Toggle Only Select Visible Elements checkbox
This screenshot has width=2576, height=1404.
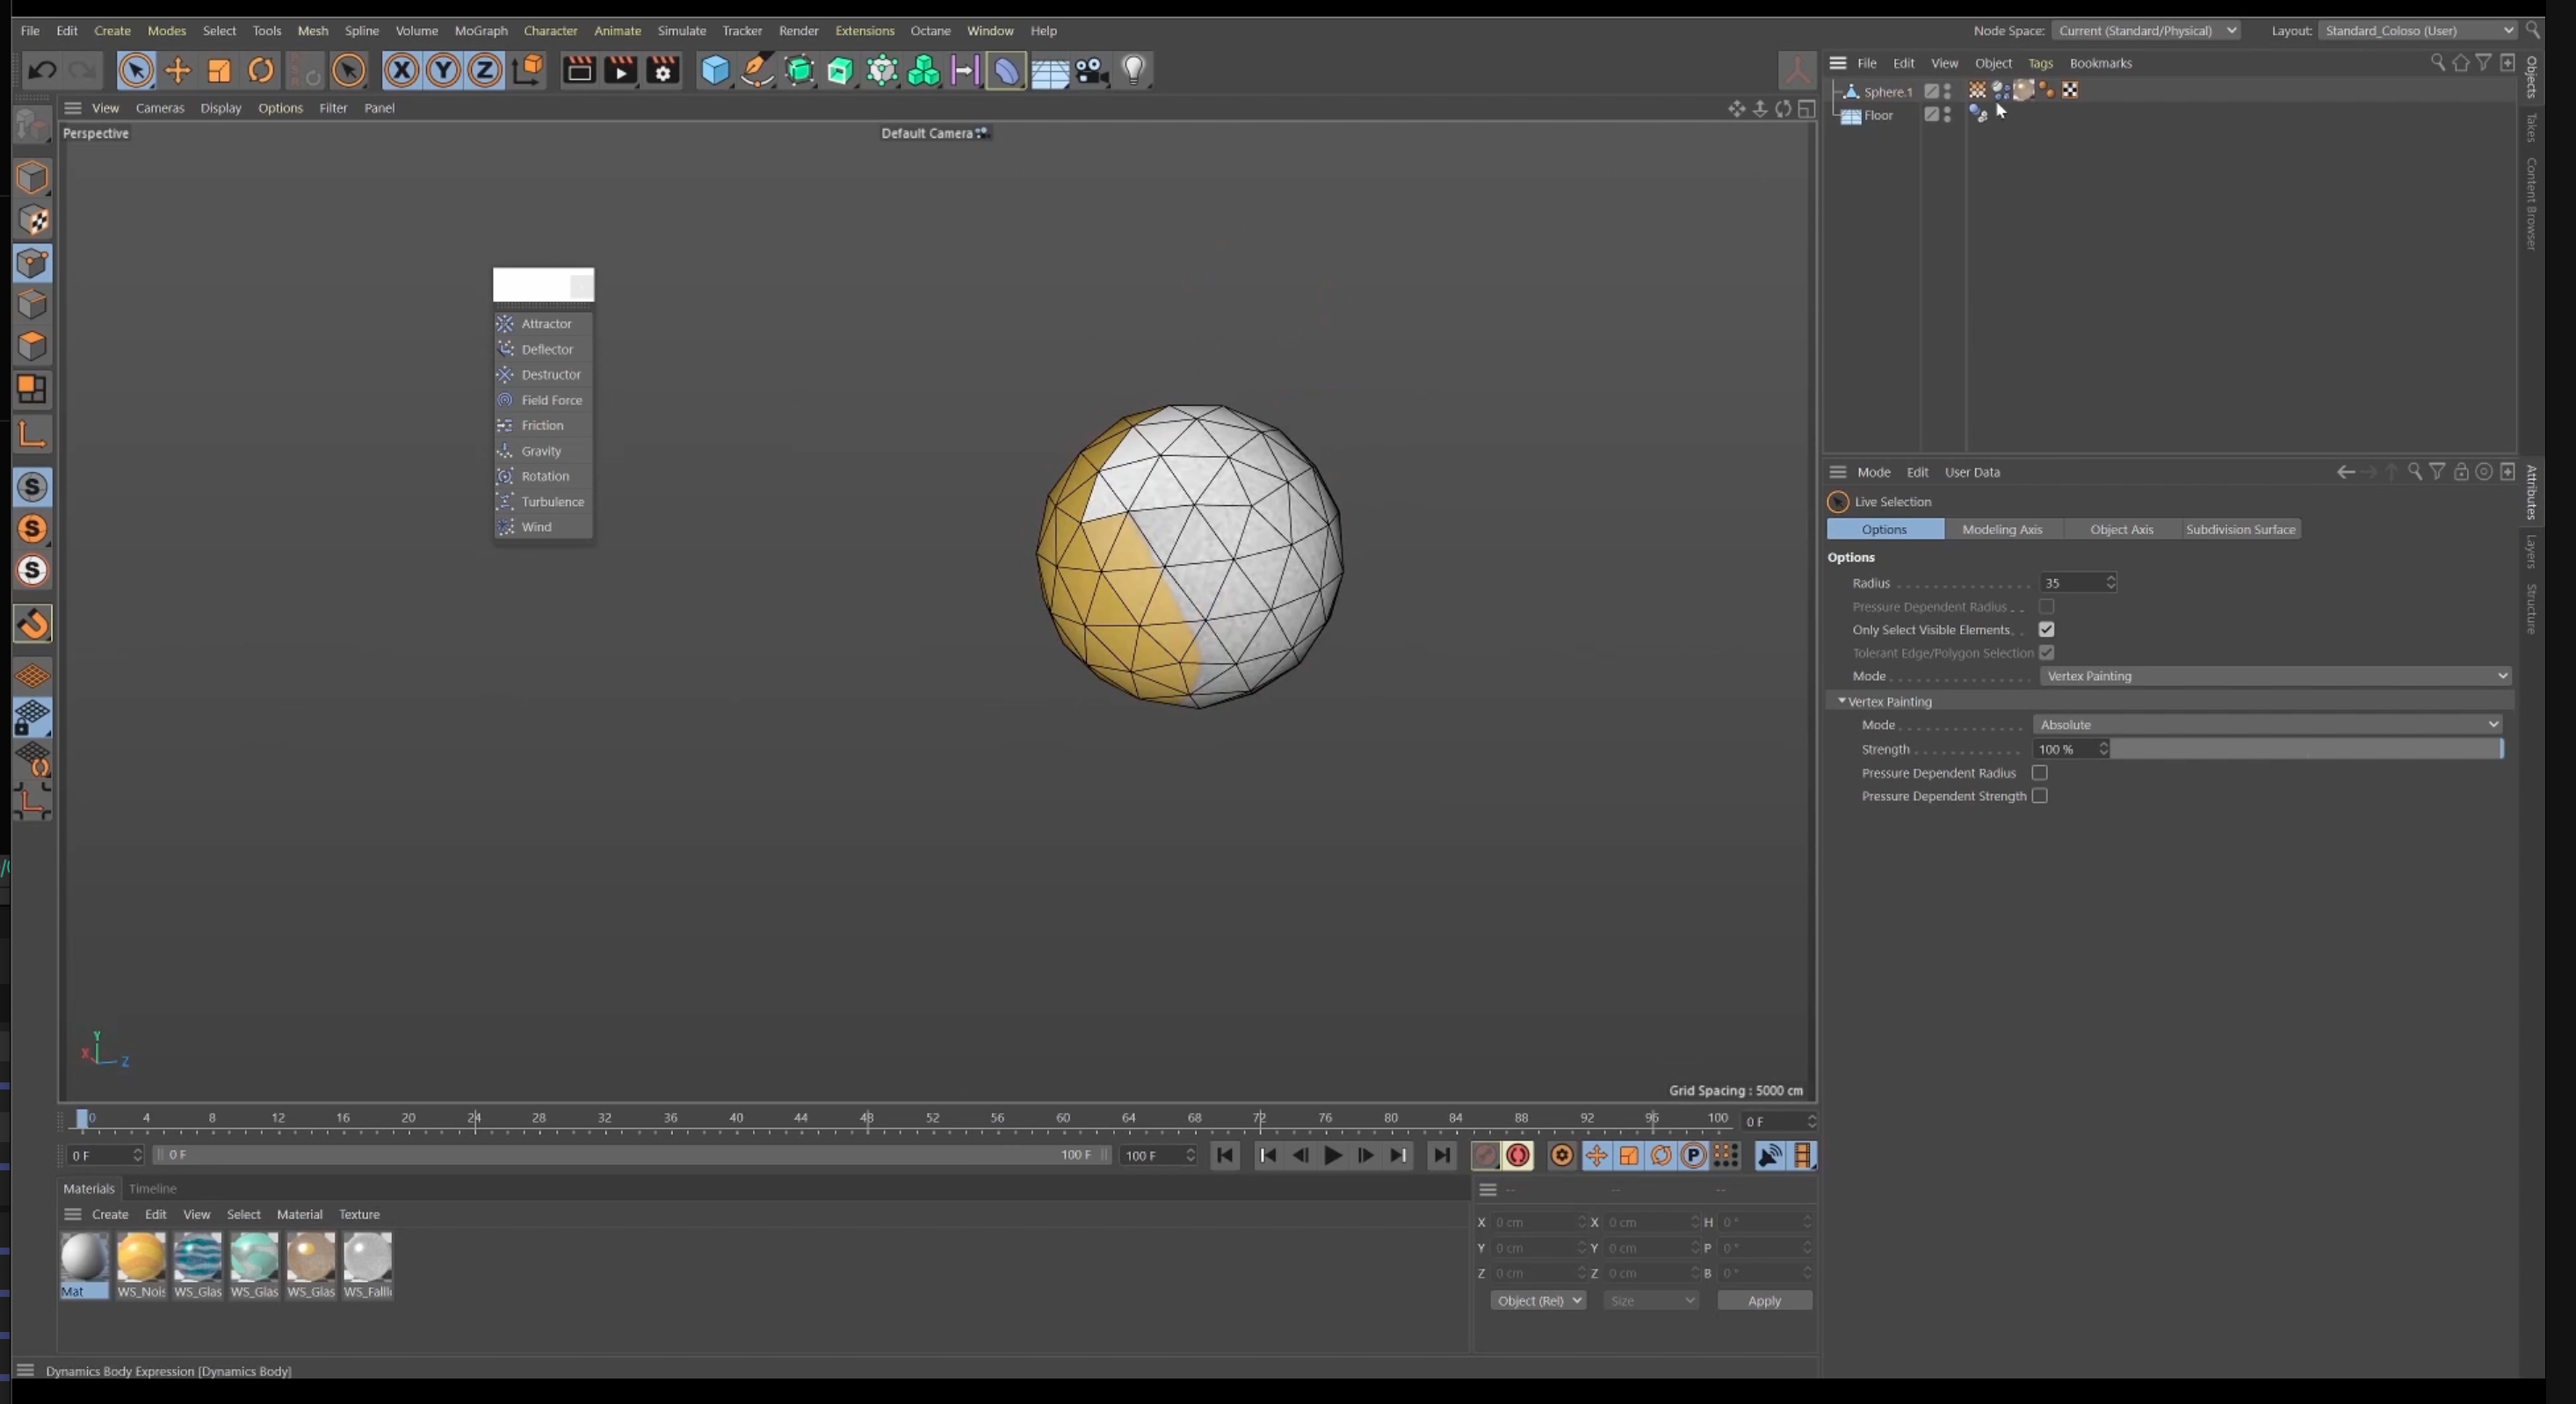click(x=2046, y=629)
